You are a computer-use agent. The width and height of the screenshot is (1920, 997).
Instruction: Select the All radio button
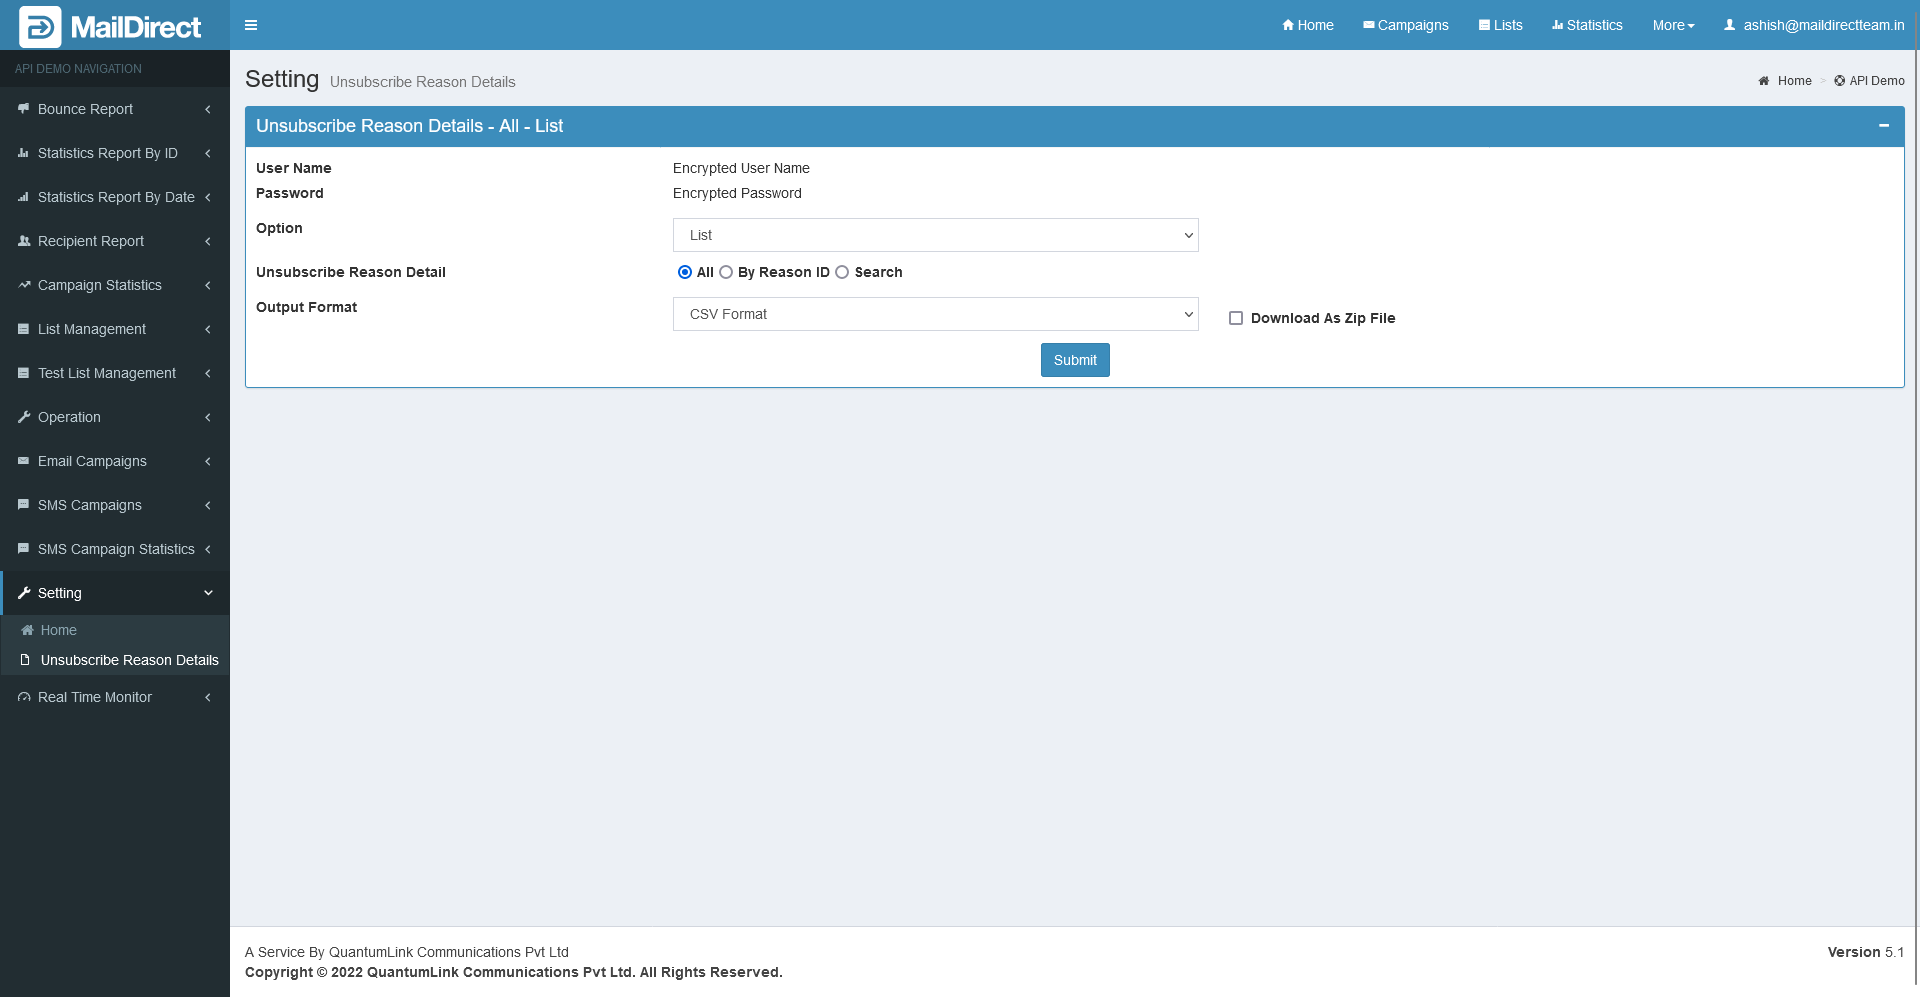685,272
